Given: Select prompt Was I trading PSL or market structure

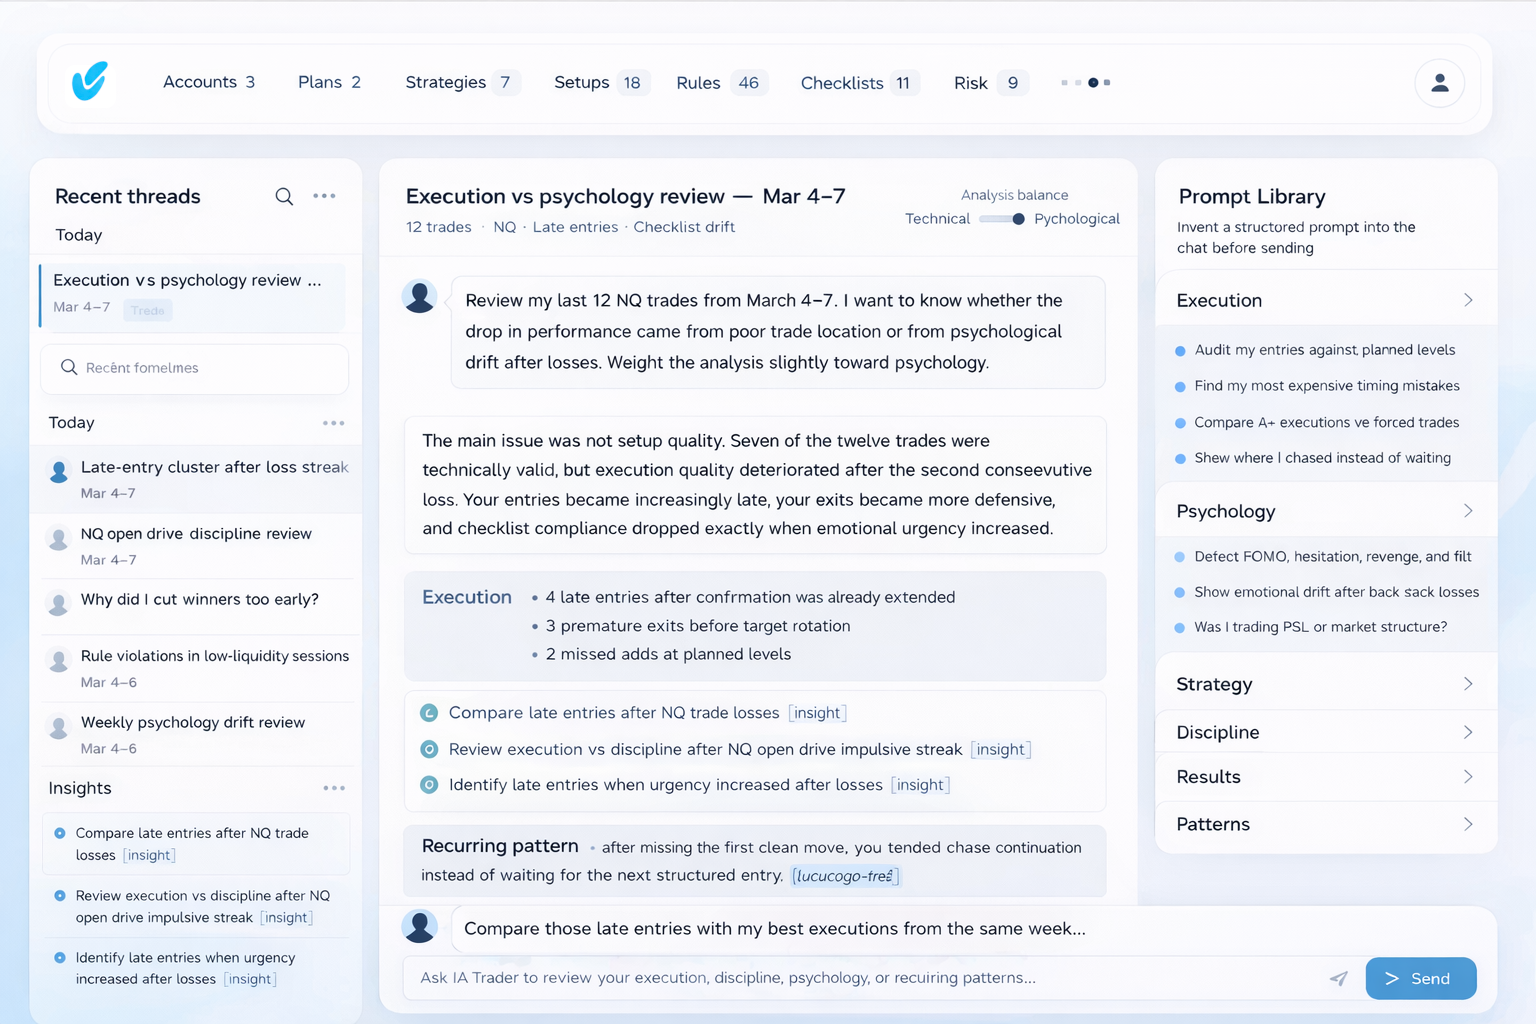Looking at the screenshot, I should pyautogui.click(x=1320, y=627).
